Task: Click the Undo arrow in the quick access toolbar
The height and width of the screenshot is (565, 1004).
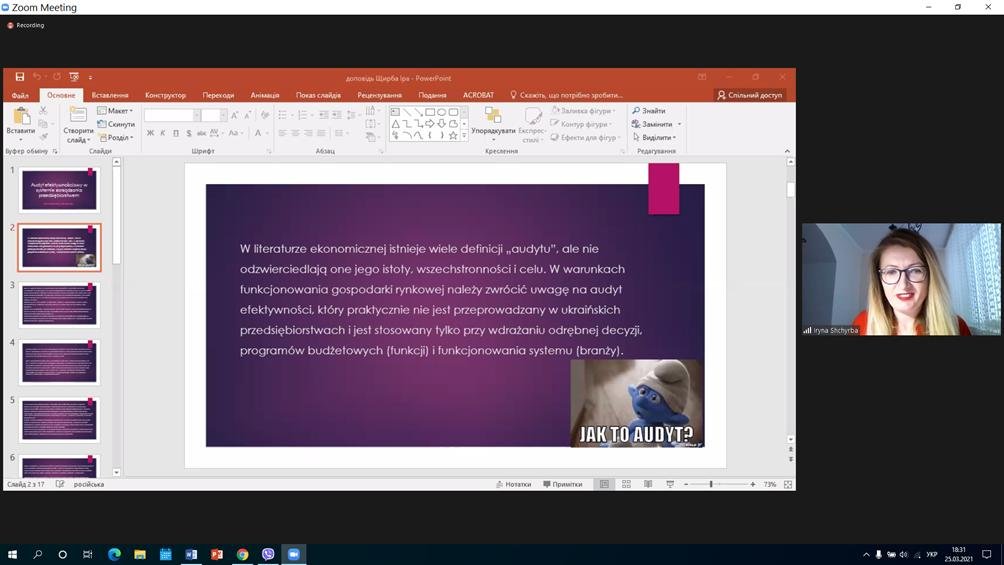Action: 36,77
